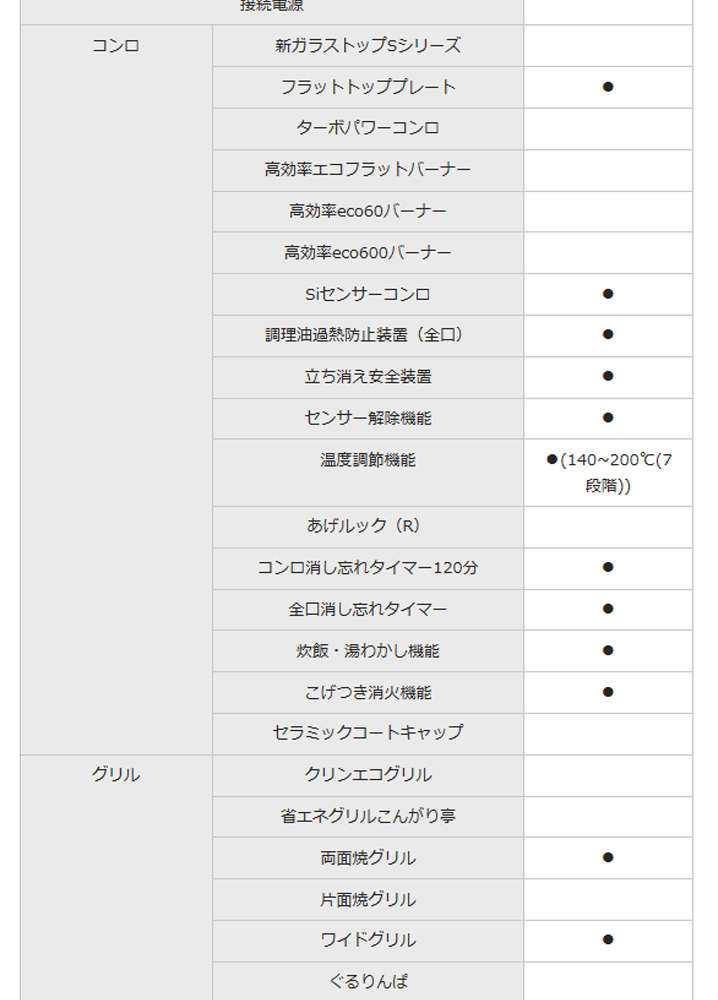
Task: Click the 温度調節機能 row label
Action: 368,460
